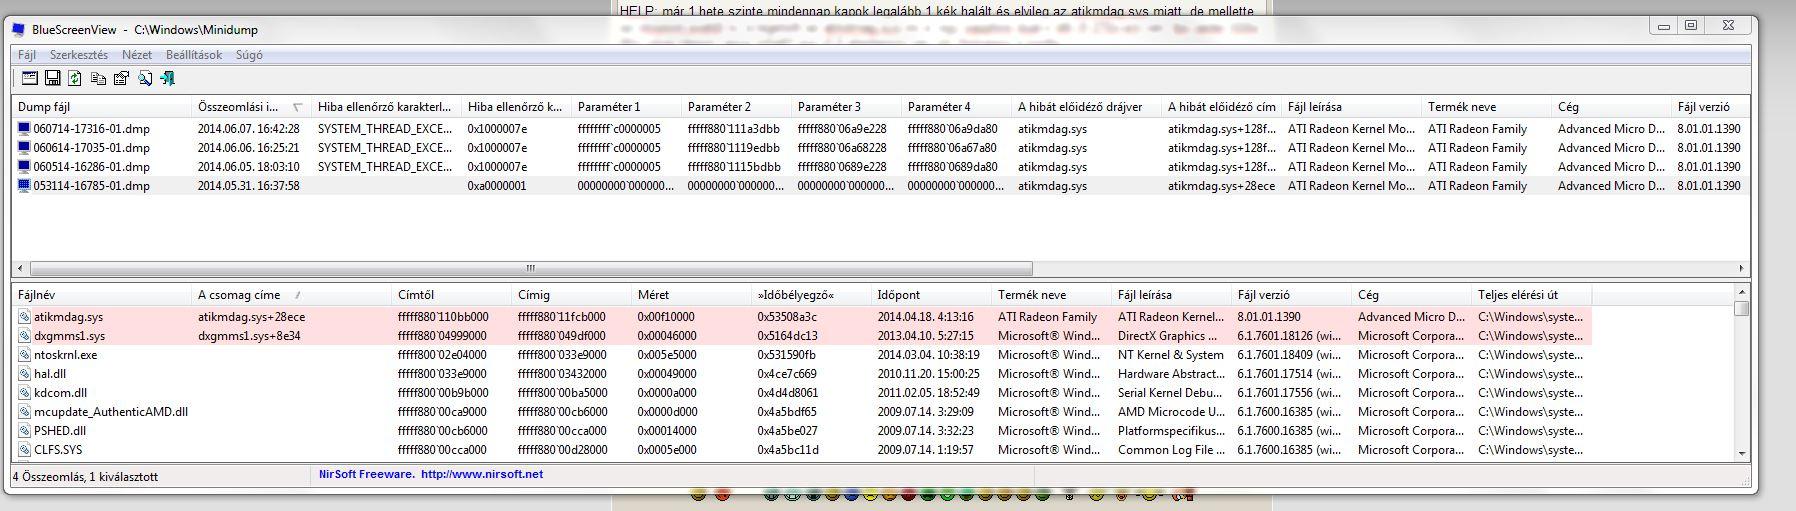Click lower pane scrollbar down arrow
The height and width of the screenshot is (511, 1796).
(x=1743, y=453)
